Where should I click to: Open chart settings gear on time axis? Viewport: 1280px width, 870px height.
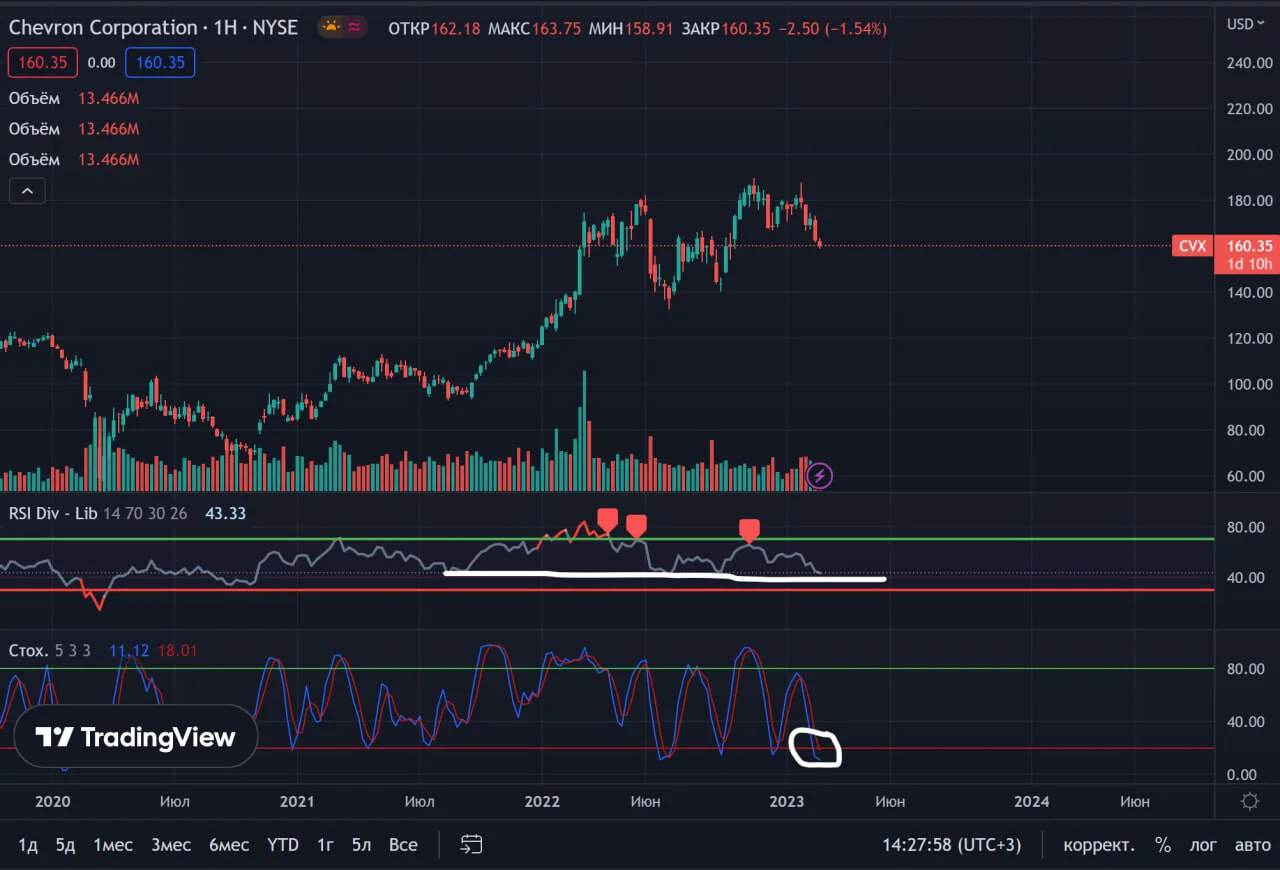coord(1249,801)
